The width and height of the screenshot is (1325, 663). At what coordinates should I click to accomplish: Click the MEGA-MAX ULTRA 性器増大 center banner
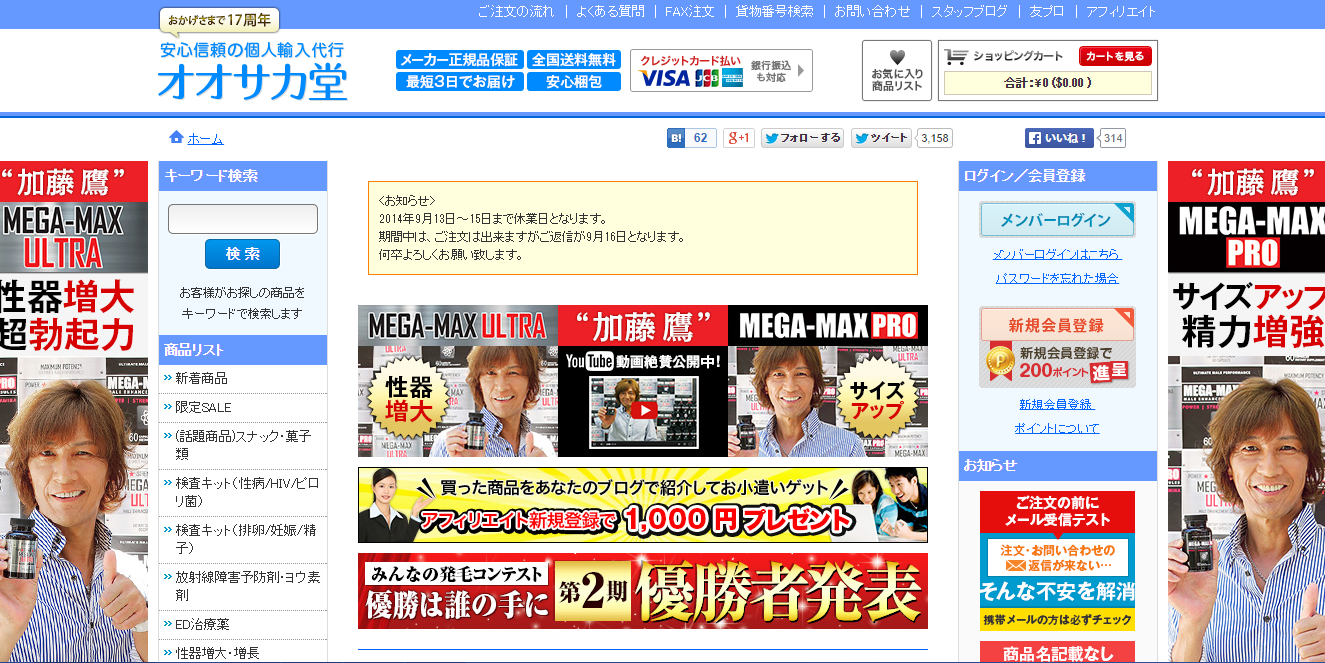pyautogui.click(x=458, y=381)
